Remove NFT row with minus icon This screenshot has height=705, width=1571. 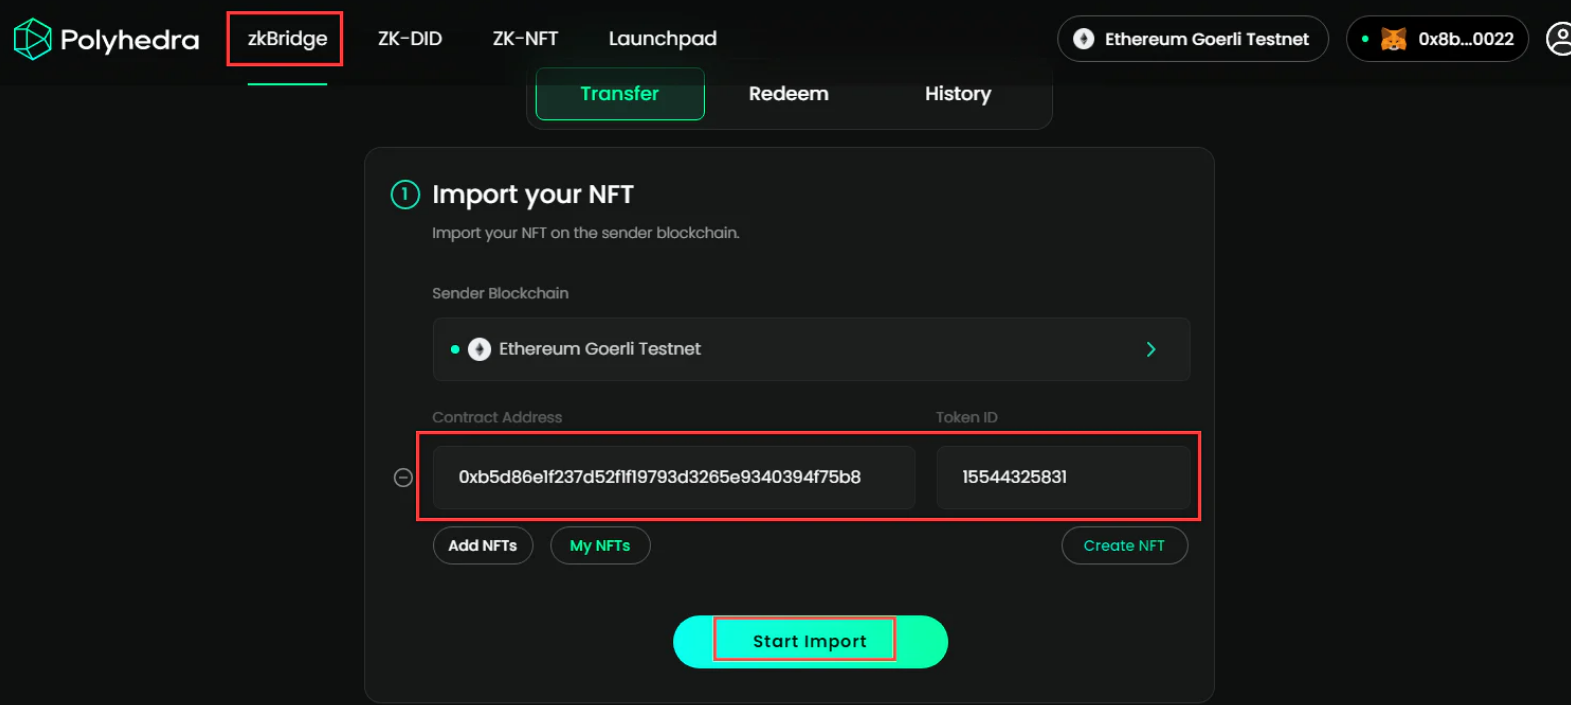pos(403,478)
